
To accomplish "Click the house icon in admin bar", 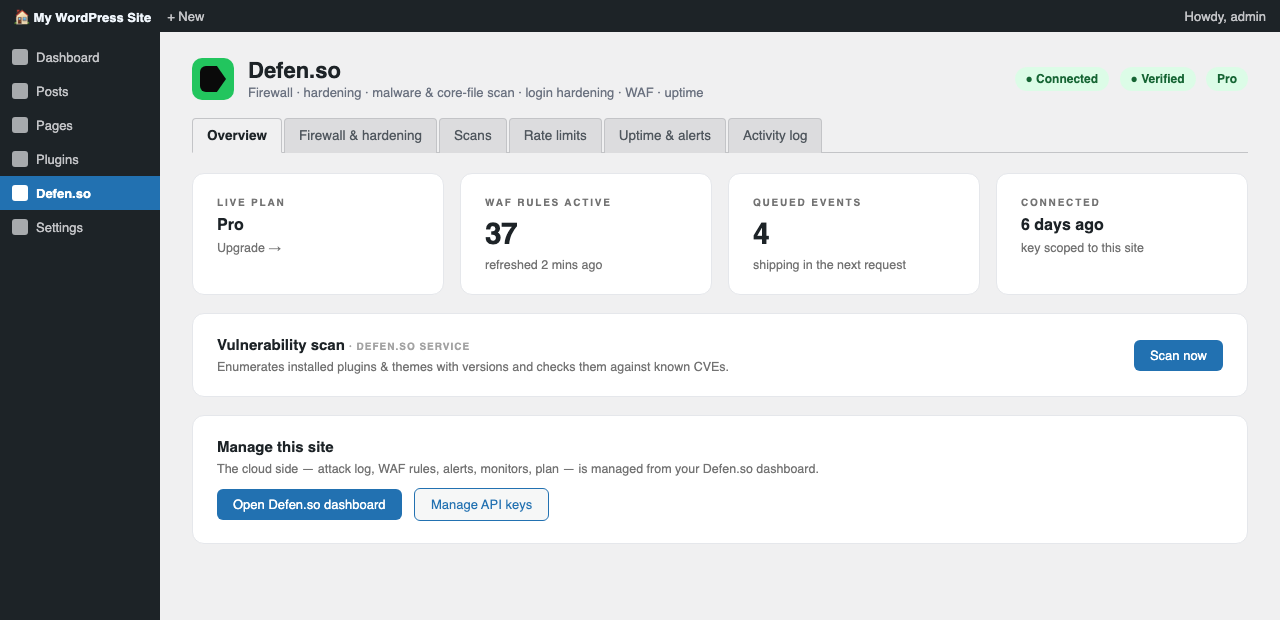I will pyautogui.click(x=21, y=17).
